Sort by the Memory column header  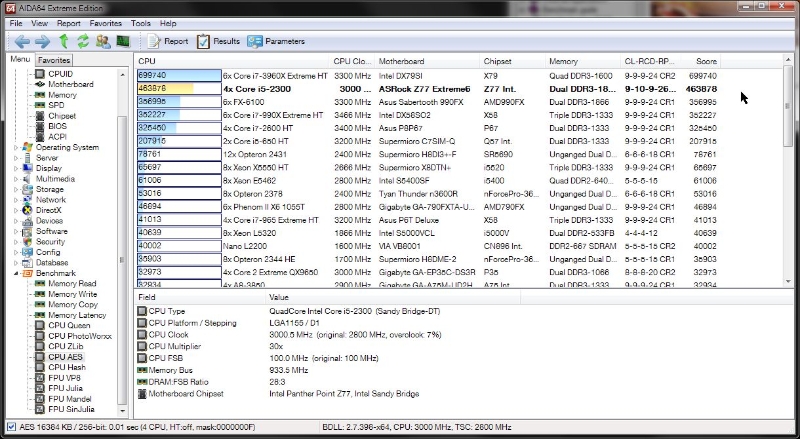(x=583, y=61)
